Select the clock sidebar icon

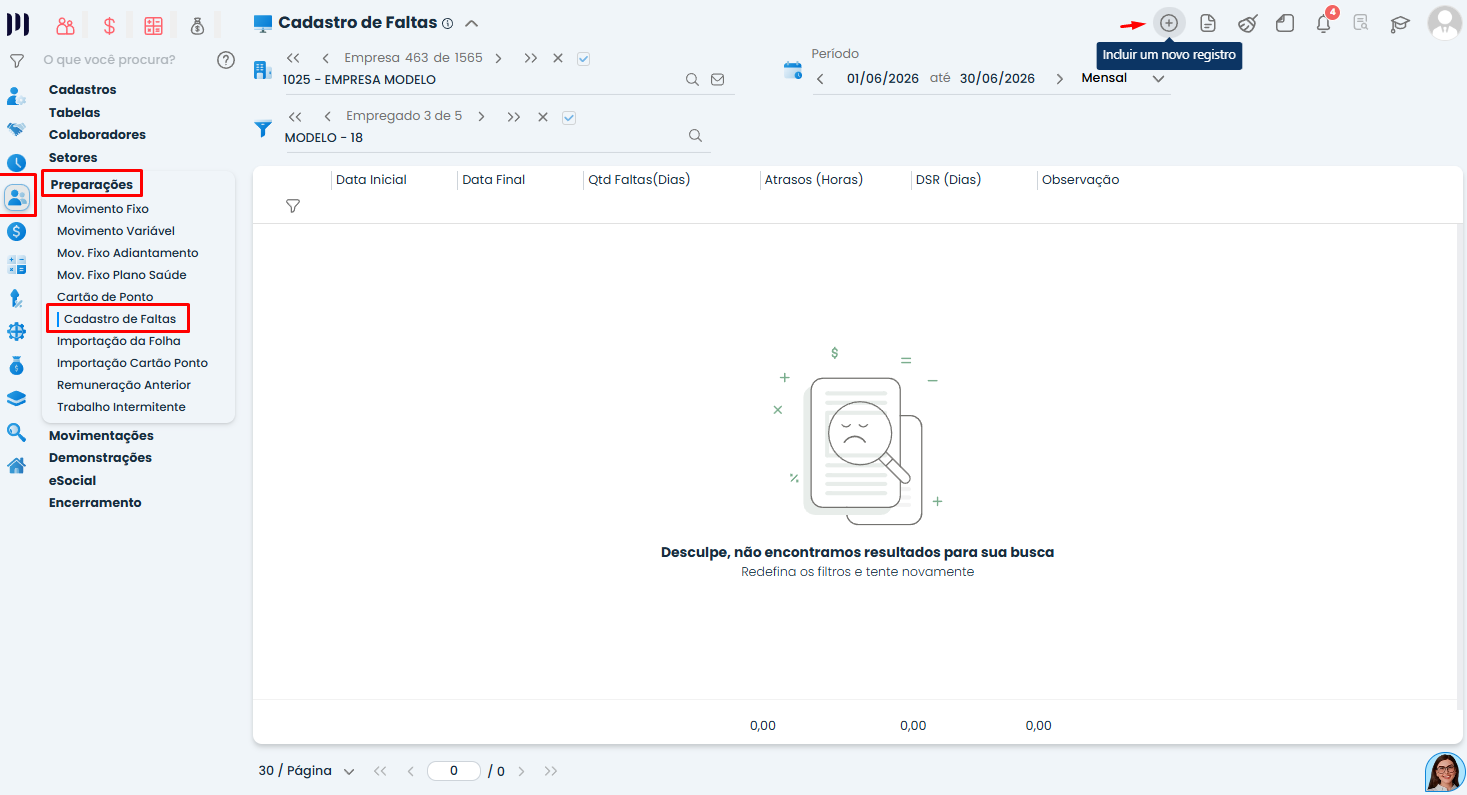(x=16, y=162)
